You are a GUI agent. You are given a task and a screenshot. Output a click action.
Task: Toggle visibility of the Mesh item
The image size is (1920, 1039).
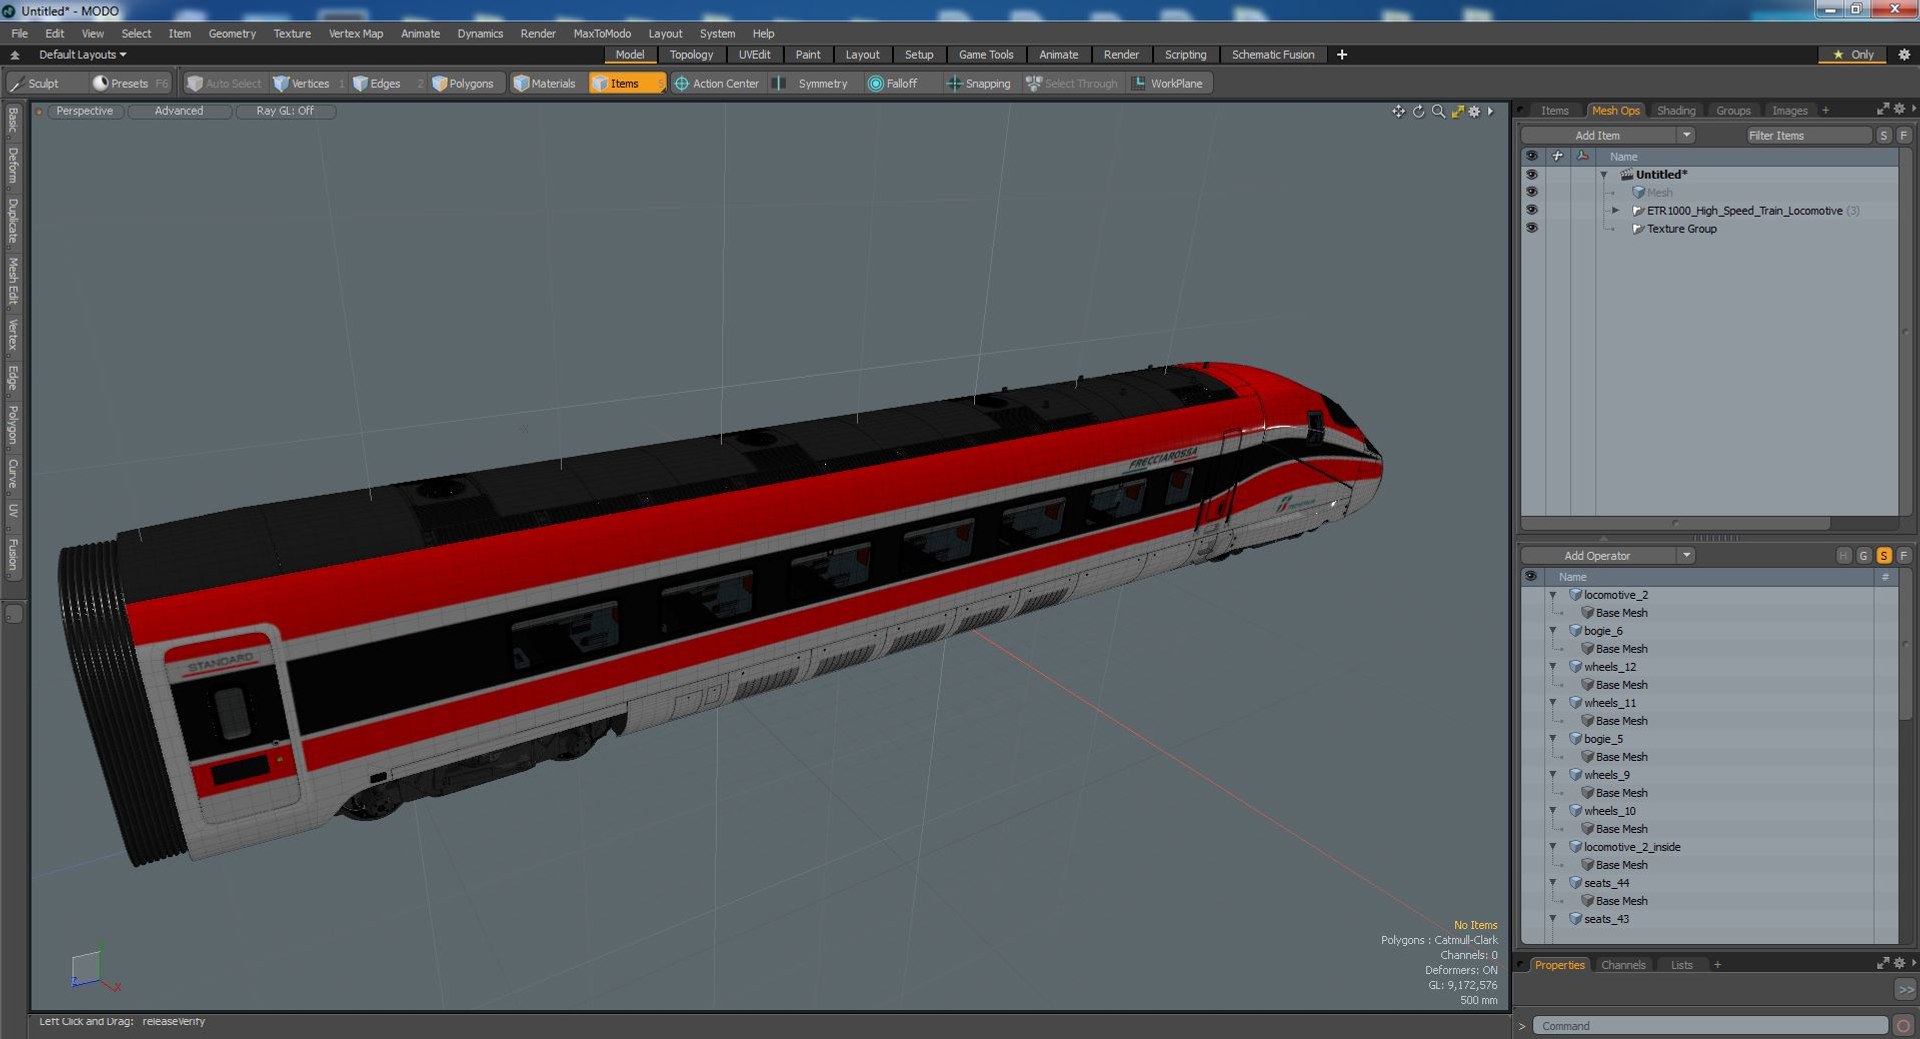[1531, 193]
